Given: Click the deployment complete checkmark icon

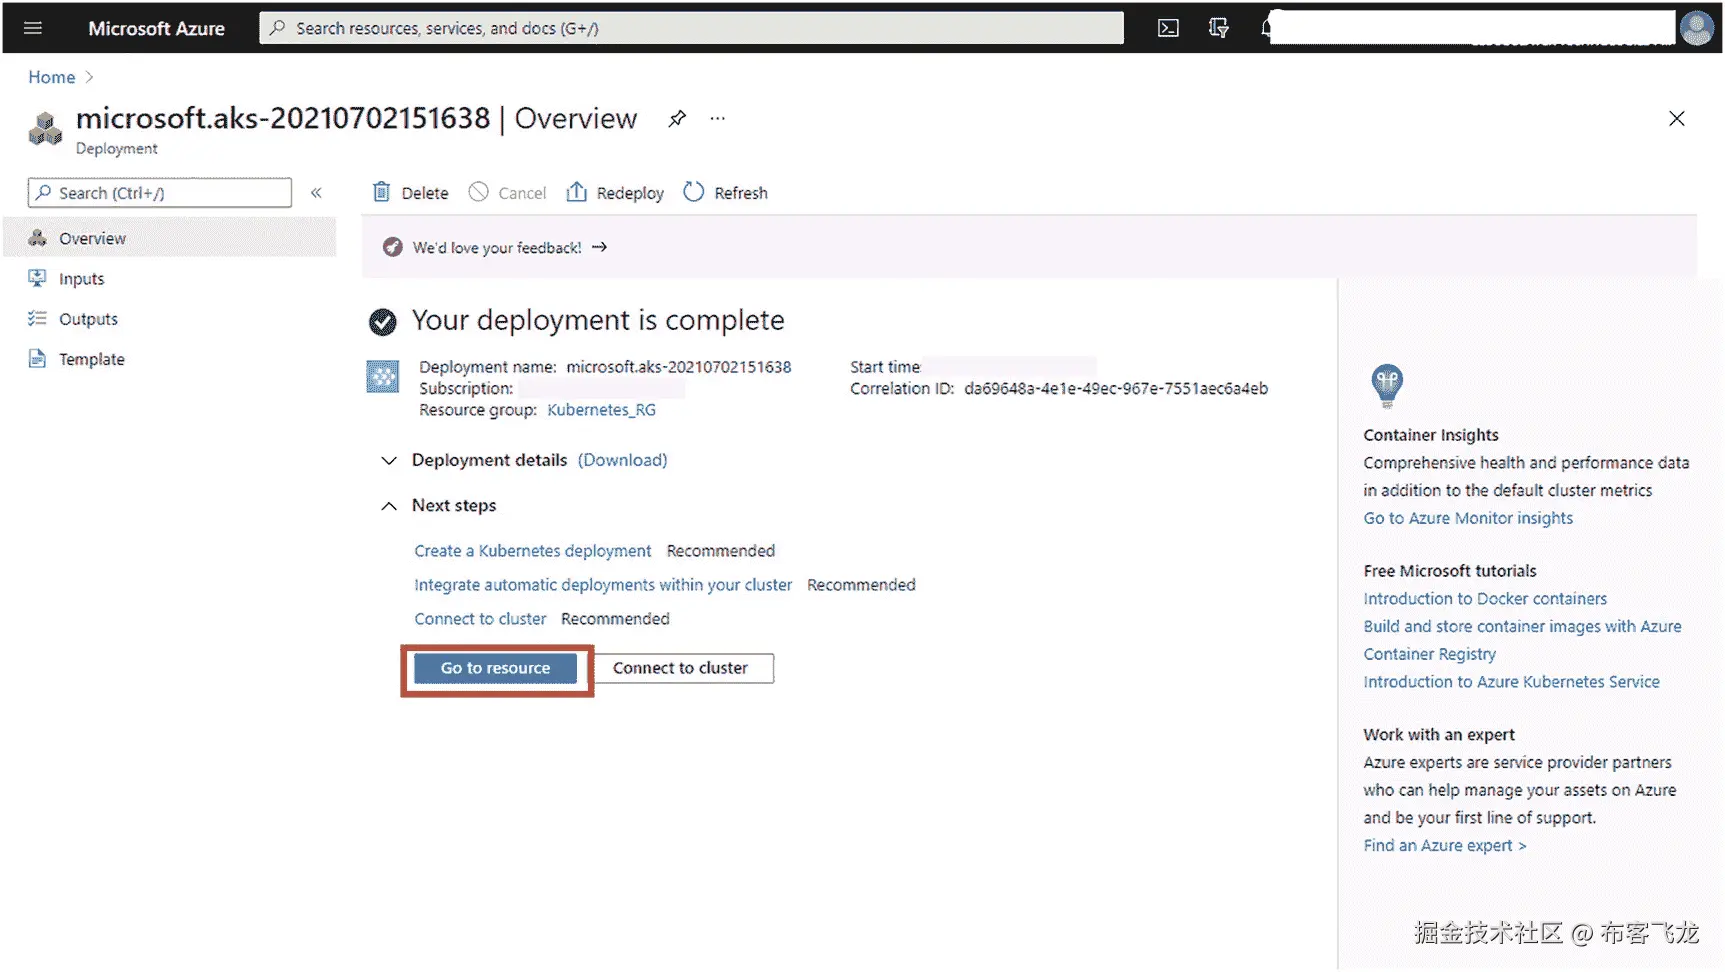Looking at the screenshot, I should point(383,321).
